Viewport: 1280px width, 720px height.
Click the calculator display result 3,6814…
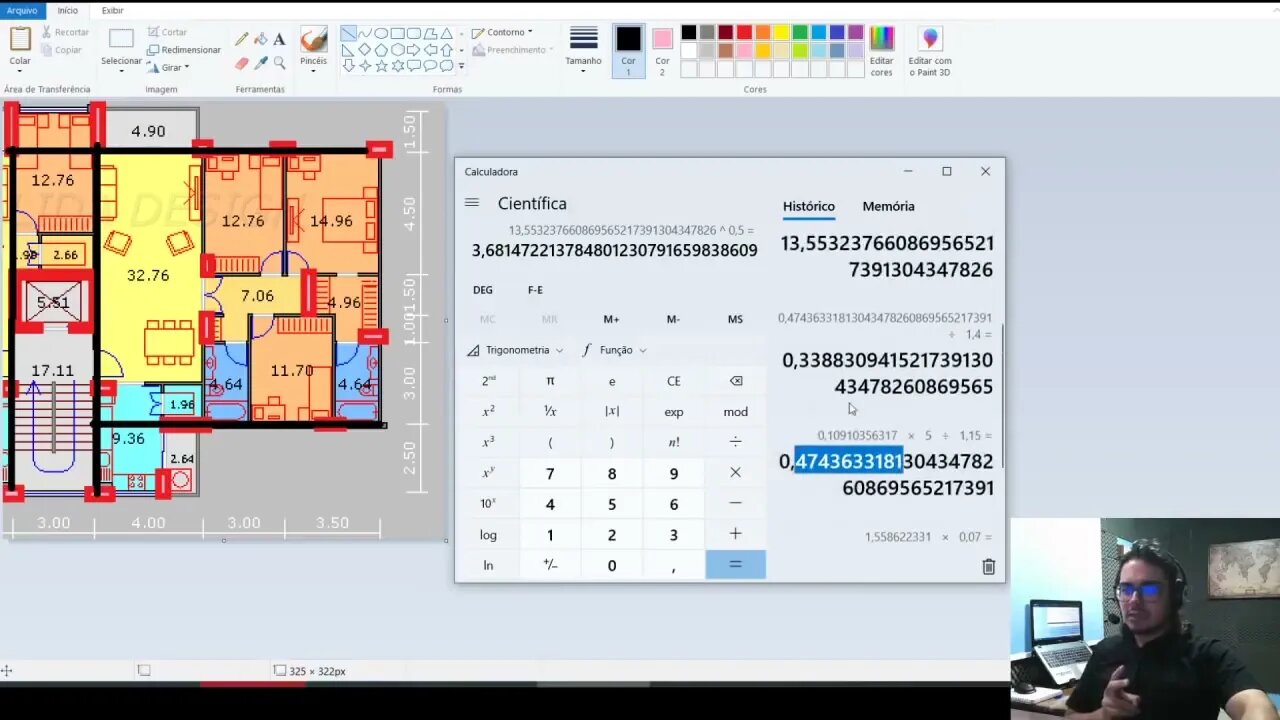tap(614, 251)
